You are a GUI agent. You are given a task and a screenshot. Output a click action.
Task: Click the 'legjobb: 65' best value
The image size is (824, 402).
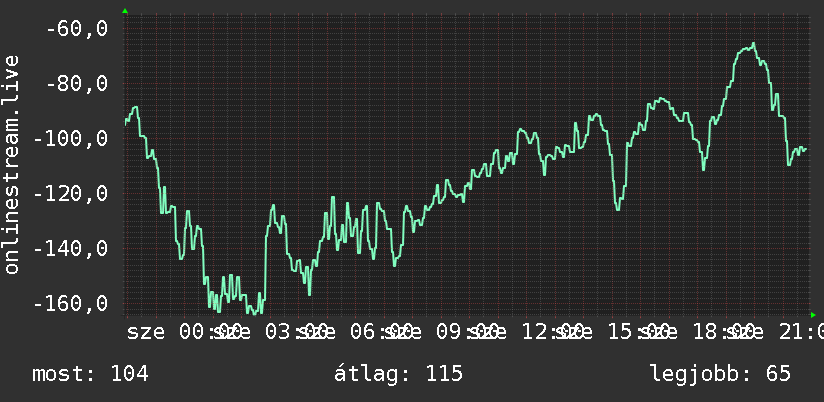[720, 374]
